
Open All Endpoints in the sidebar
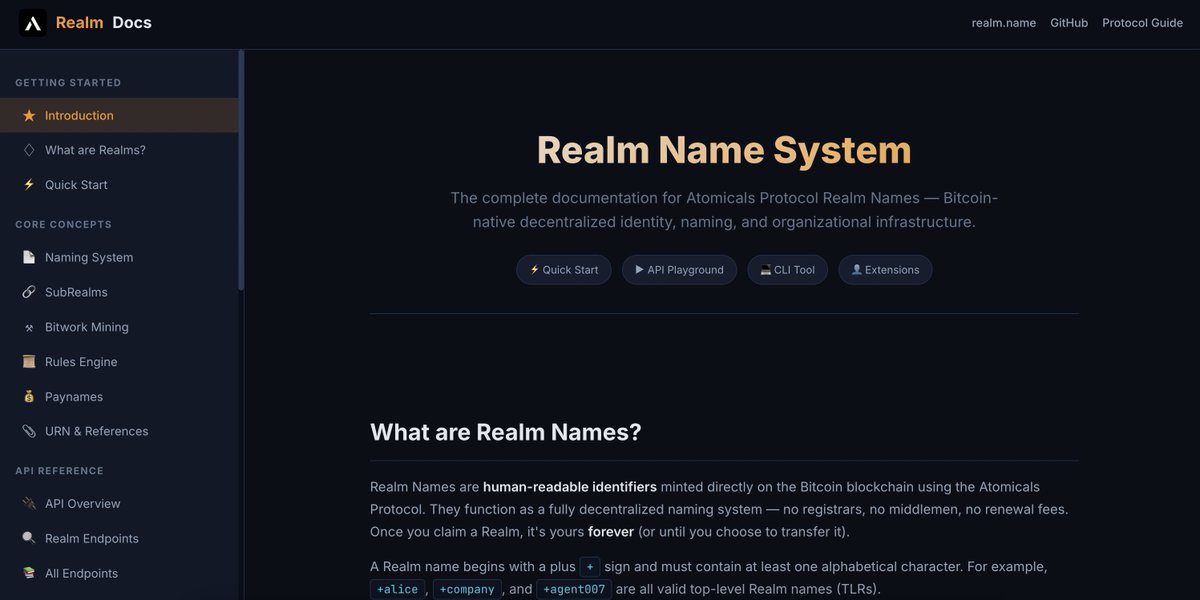click(x=80, y=573)
